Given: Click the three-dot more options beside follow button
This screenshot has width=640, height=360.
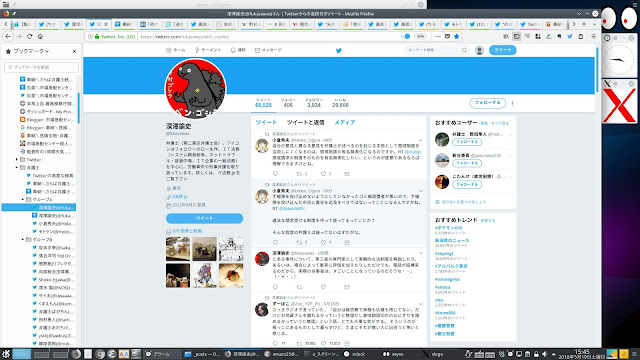Looking at the screenshot, I should point(512,103).
